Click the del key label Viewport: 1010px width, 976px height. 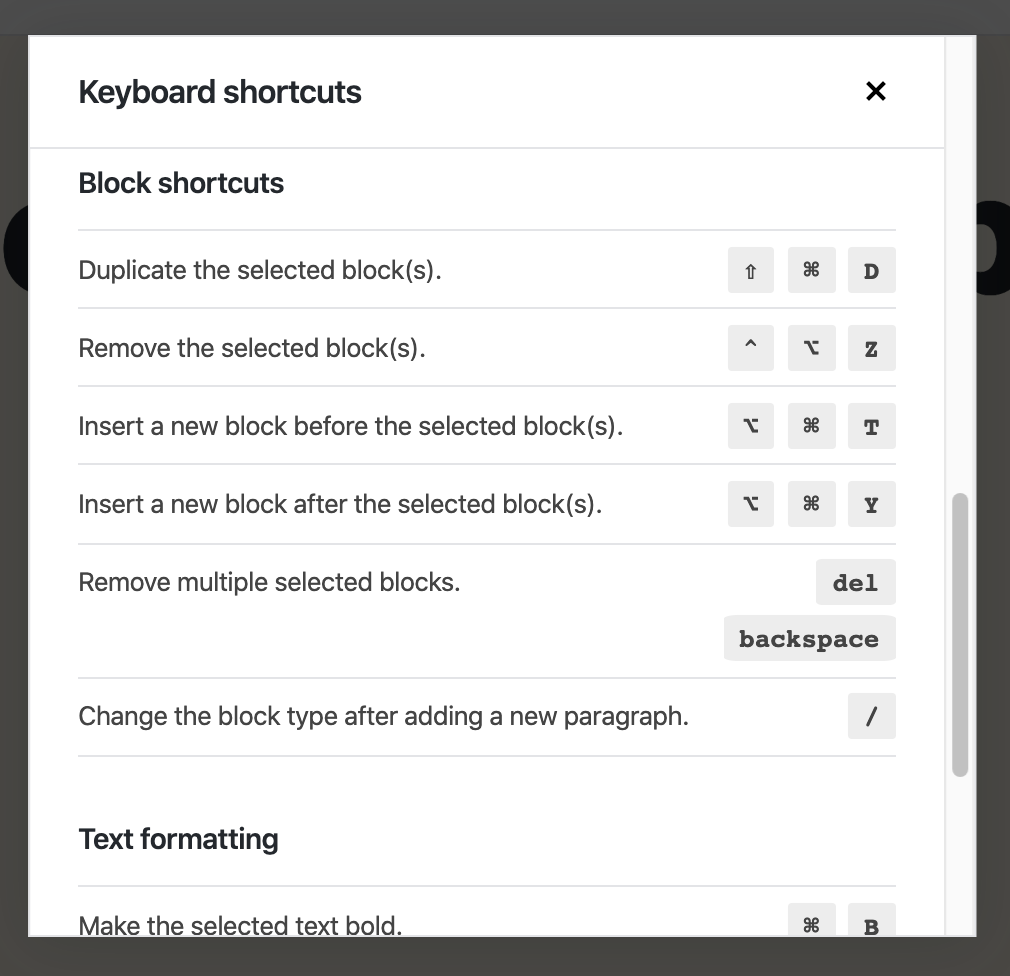pos(855,582)
